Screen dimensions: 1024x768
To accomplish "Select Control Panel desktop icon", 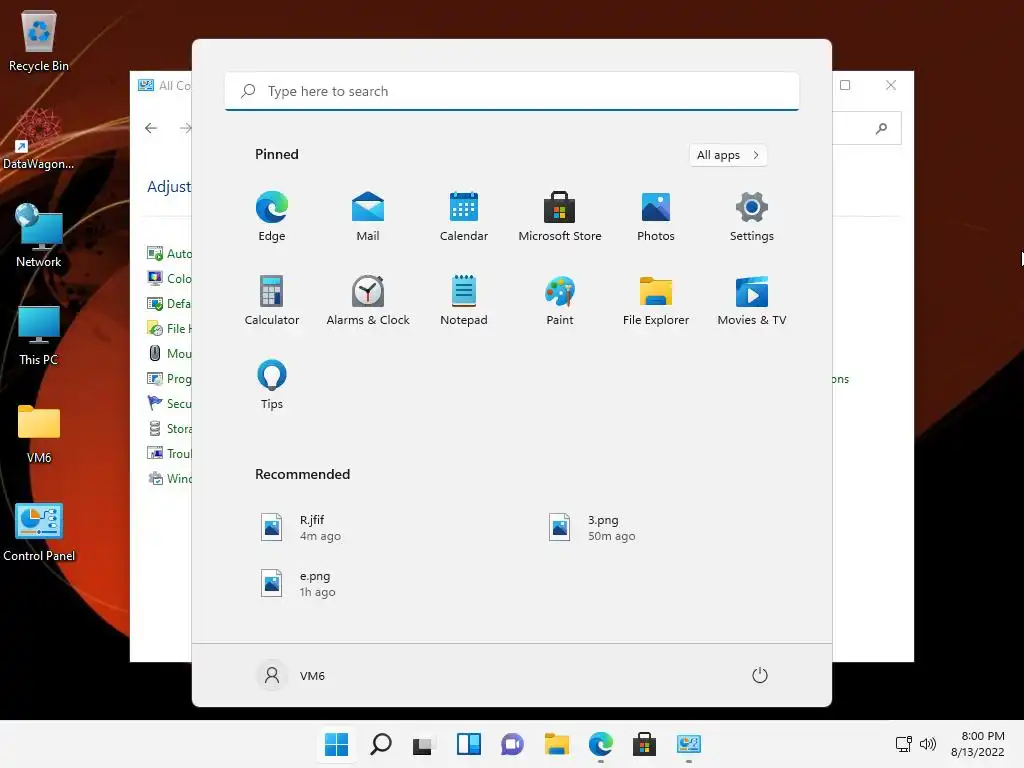I will click(39, 532).
